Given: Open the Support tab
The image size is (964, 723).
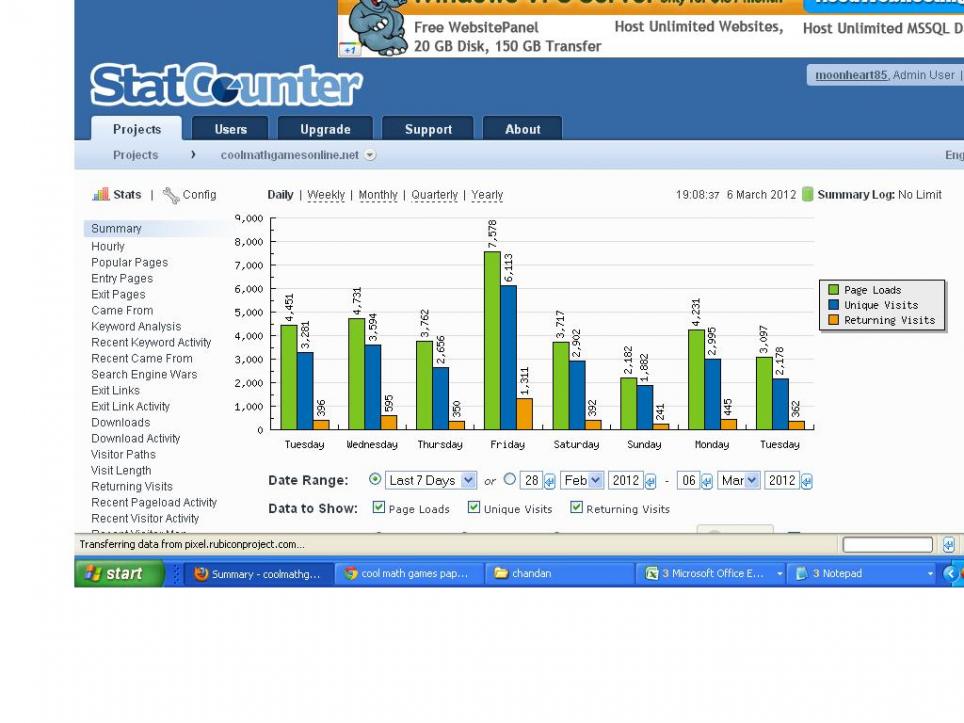Looking at the screenshot, I should (428, 129).
